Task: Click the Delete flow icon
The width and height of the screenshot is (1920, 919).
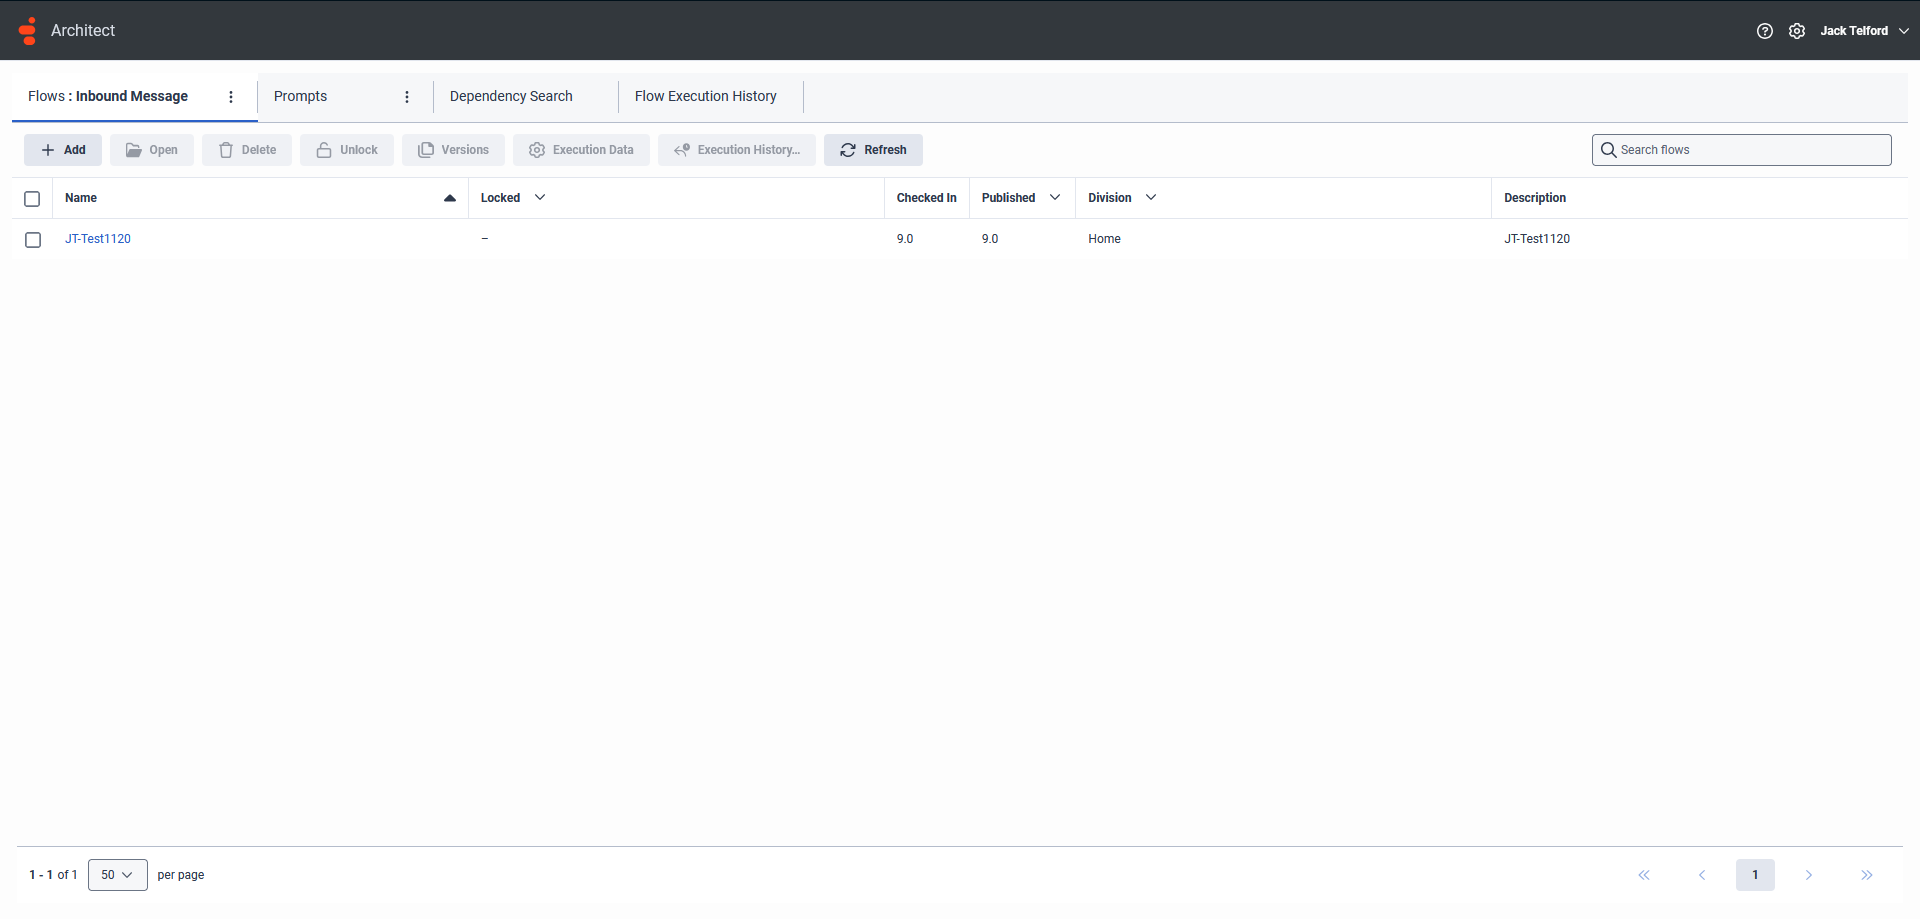Action: 226,149
